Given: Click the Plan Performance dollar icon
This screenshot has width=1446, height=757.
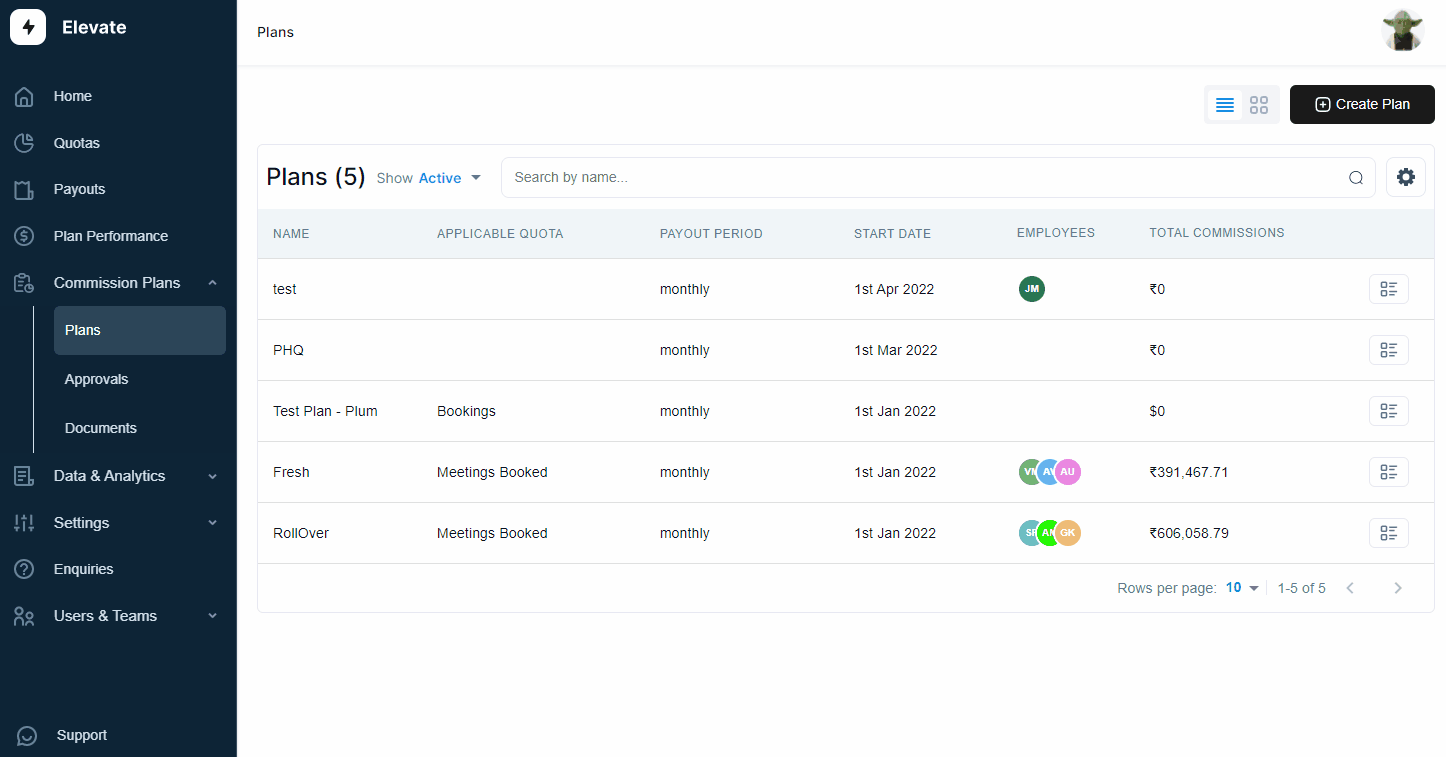Looking at the screenshot, I should coord(24,236).
